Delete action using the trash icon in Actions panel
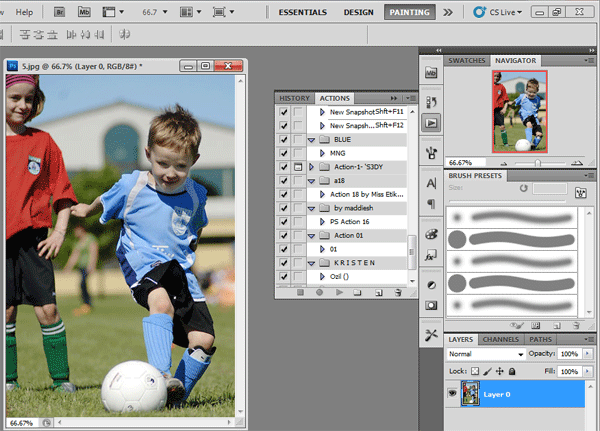The height and width of the screenshot is (431, 600). click(397, 292)
